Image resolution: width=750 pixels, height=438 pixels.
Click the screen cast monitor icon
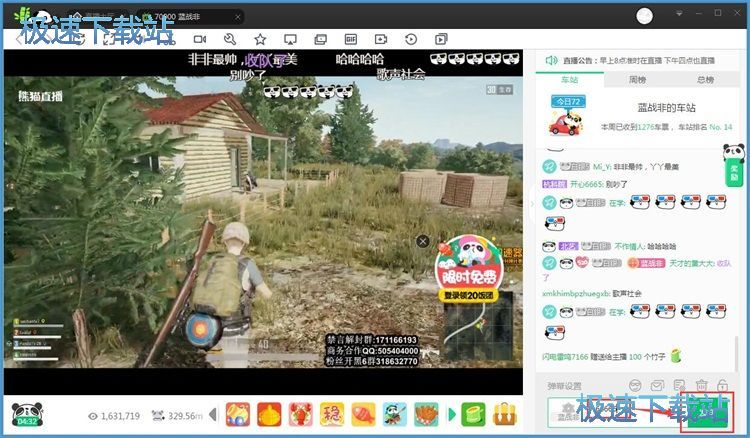point(290,39)
